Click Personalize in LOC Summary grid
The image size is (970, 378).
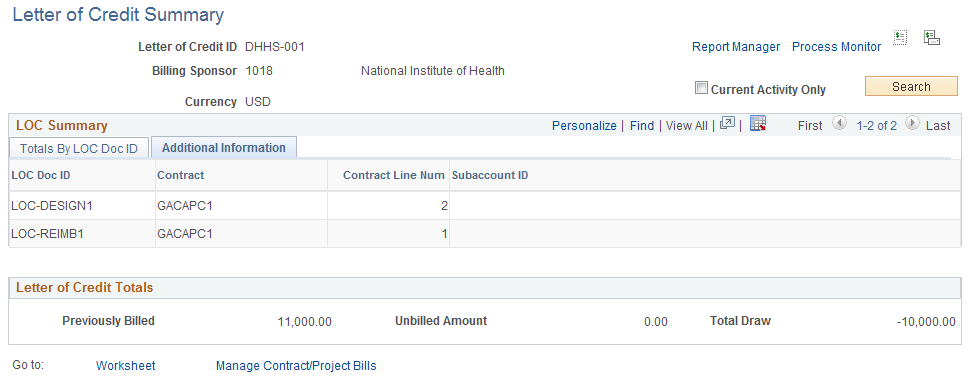coord(584,126)
